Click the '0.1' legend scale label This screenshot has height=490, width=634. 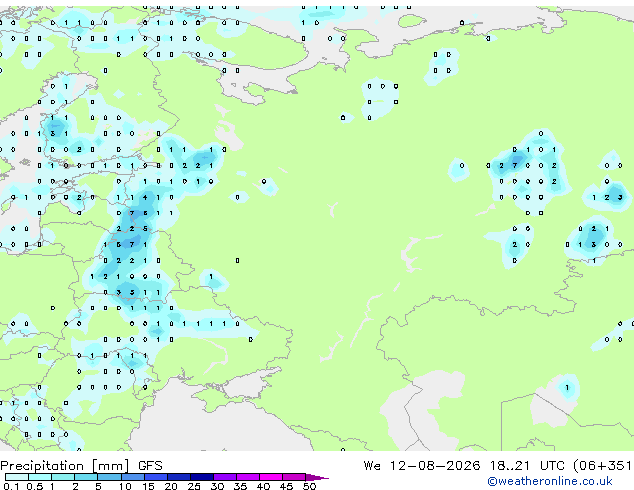(x=11, y=486)
